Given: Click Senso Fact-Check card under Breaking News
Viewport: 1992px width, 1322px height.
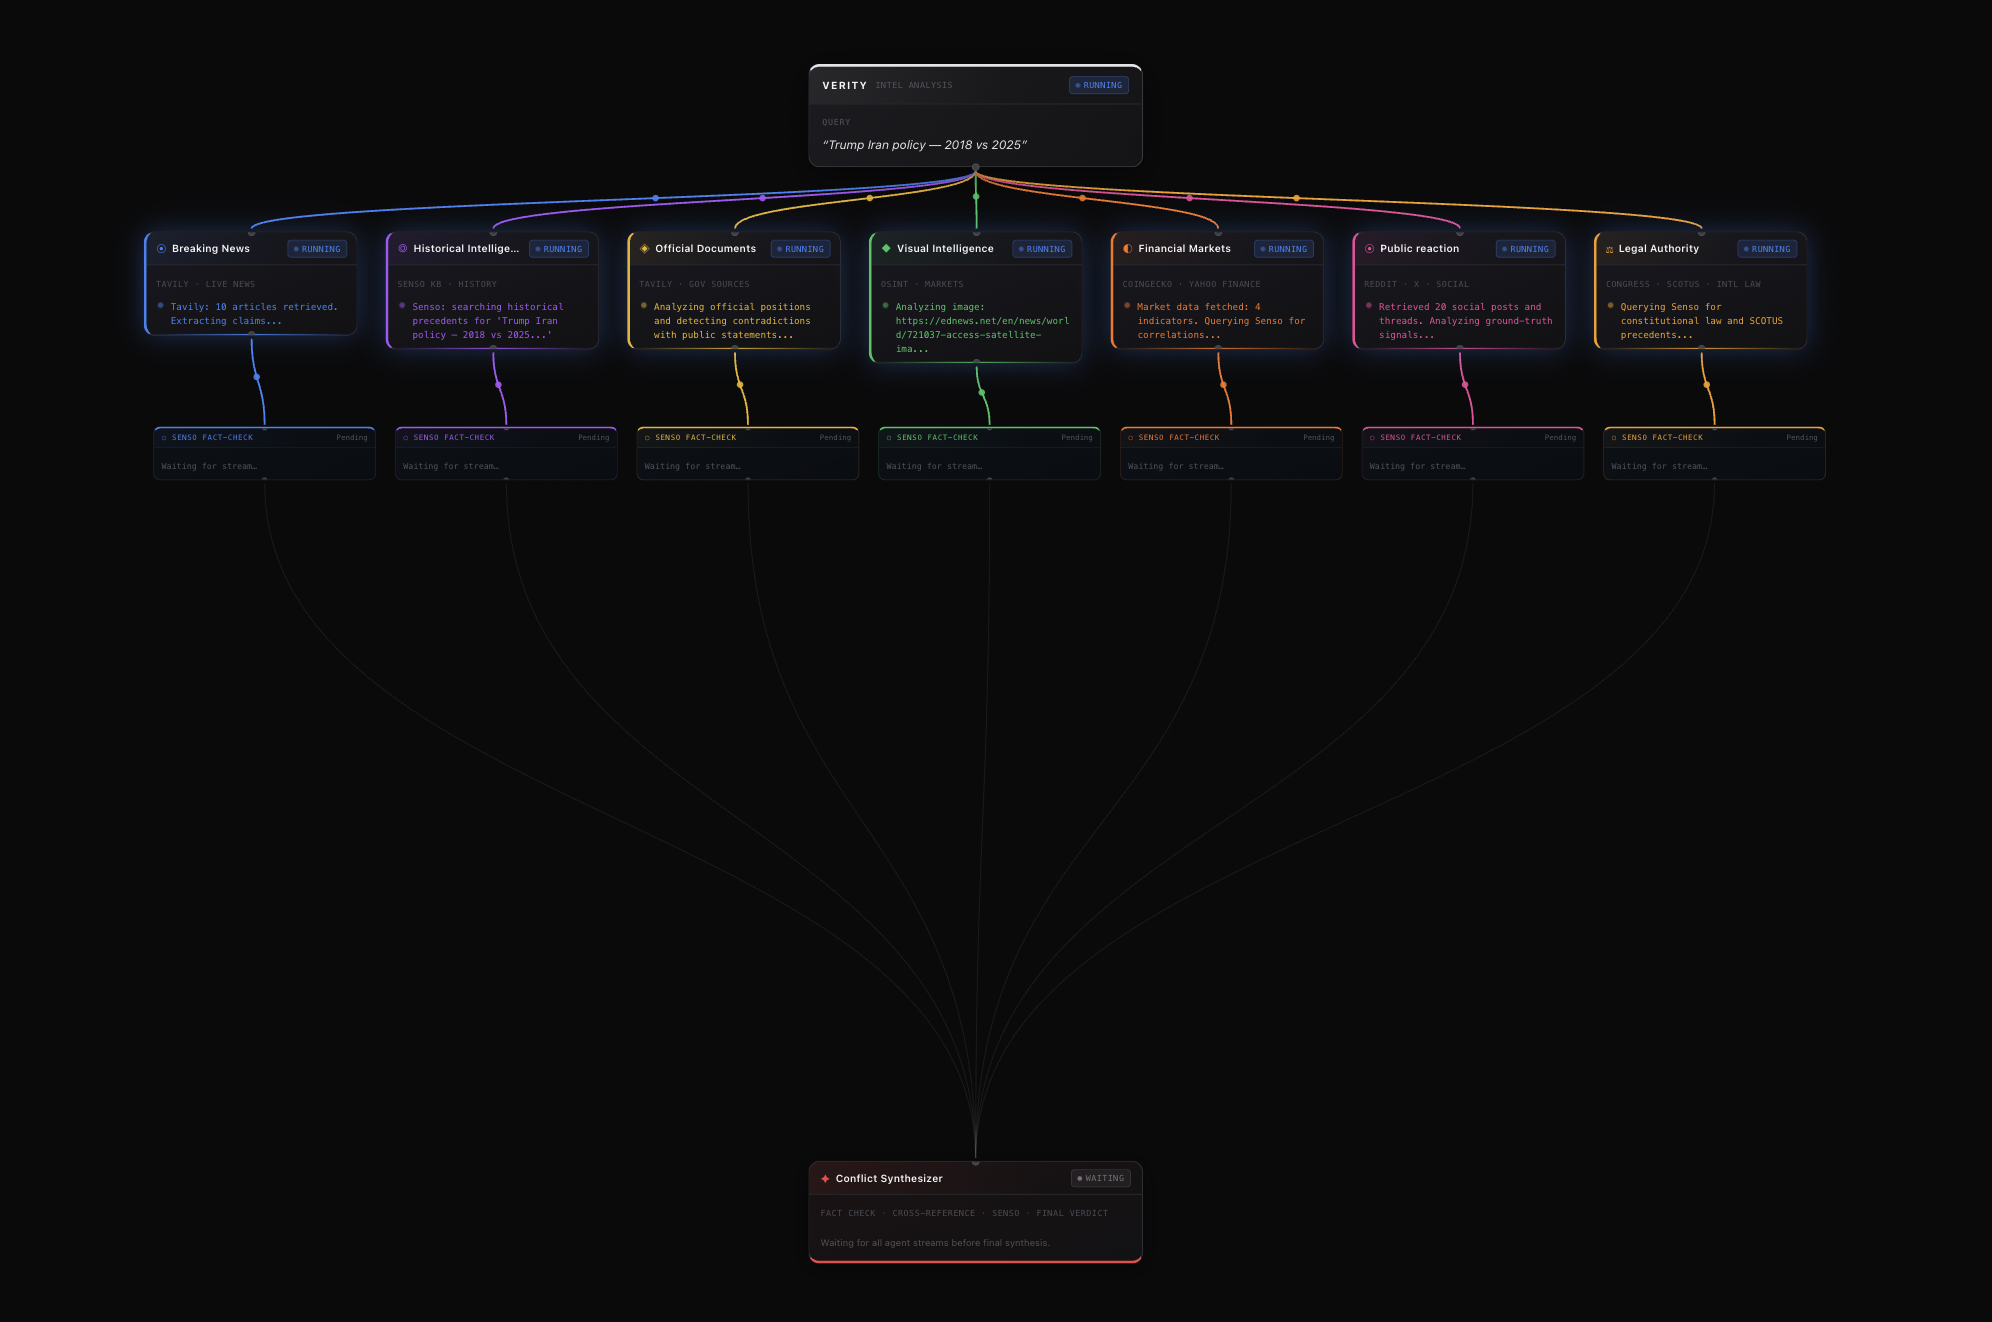Looking at the screenshot, I should click(x=264, y=454).
